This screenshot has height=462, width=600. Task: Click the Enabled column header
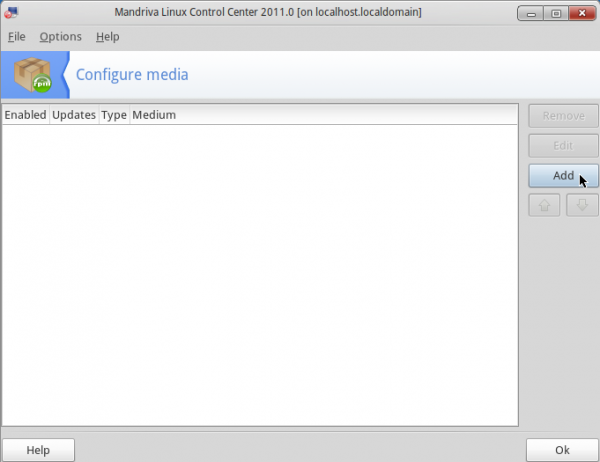coord(26,115)
